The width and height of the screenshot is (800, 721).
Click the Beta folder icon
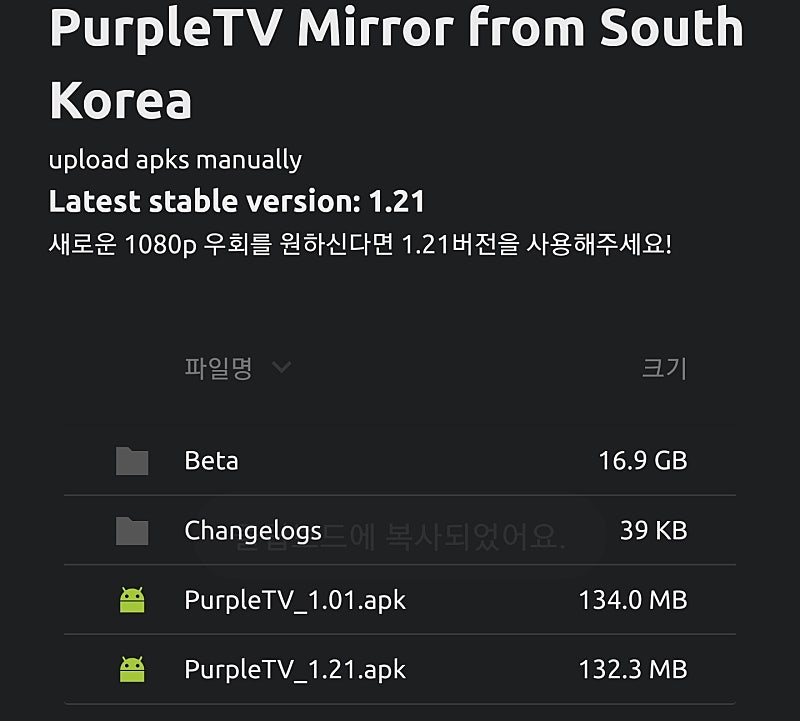(x=132, y=461)
